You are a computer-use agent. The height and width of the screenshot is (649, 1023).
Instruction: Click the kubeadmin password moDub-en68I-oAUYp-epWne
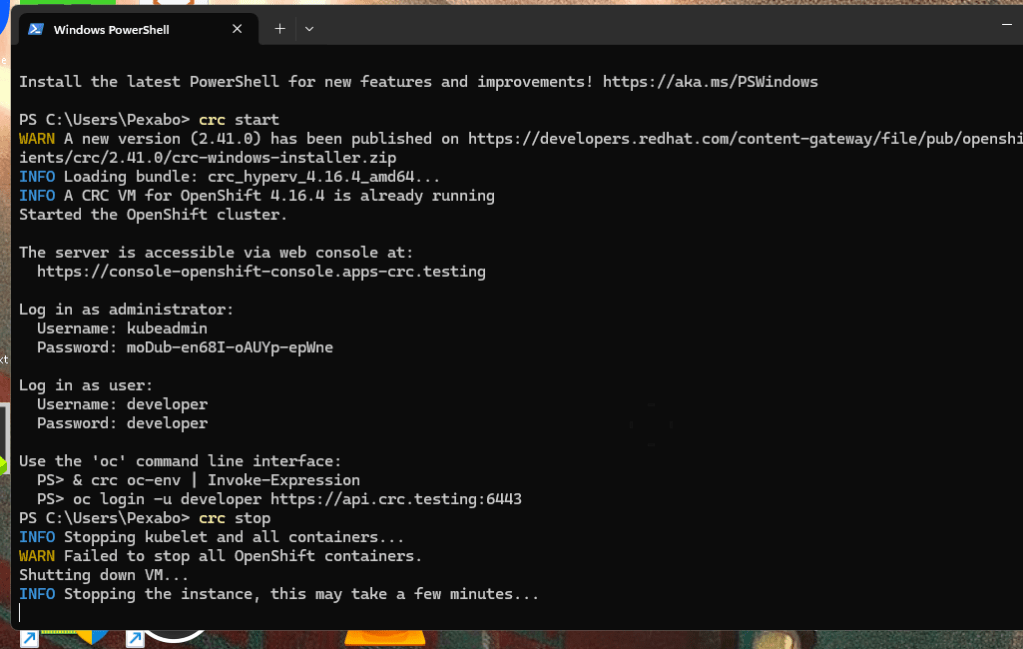[x=230, y=348]
